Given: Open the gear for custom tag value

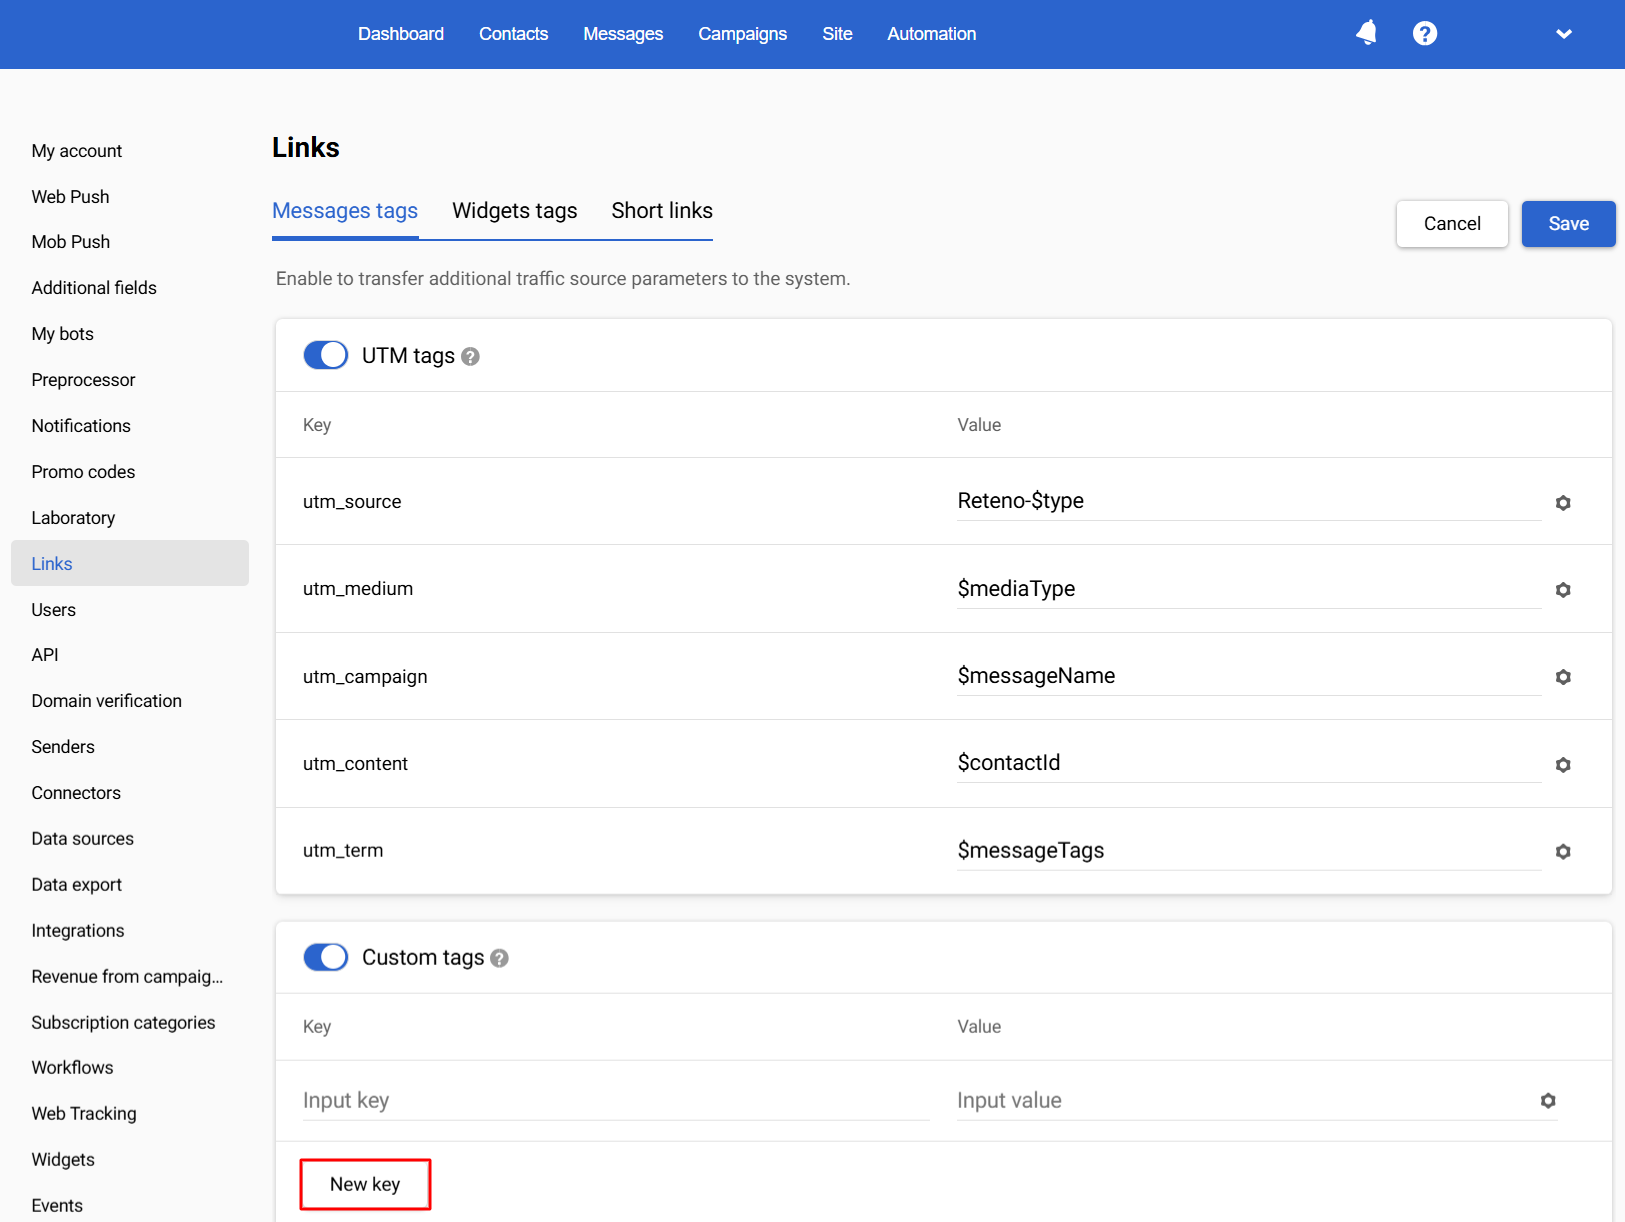Looking at the screenshot, I should 1548,1101.
